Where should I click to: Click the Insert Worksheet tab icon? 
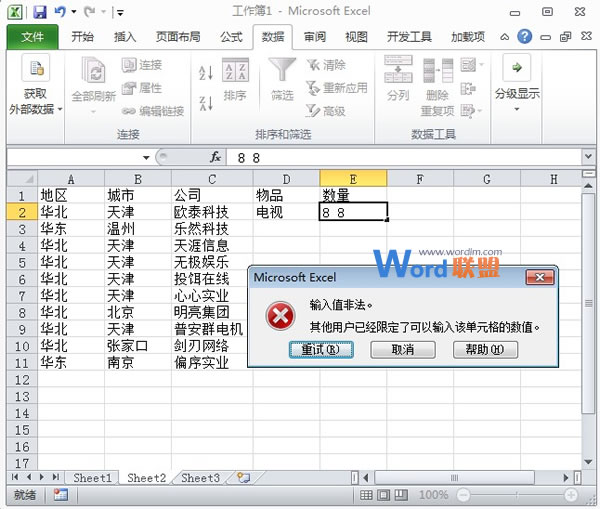[243, 478]
